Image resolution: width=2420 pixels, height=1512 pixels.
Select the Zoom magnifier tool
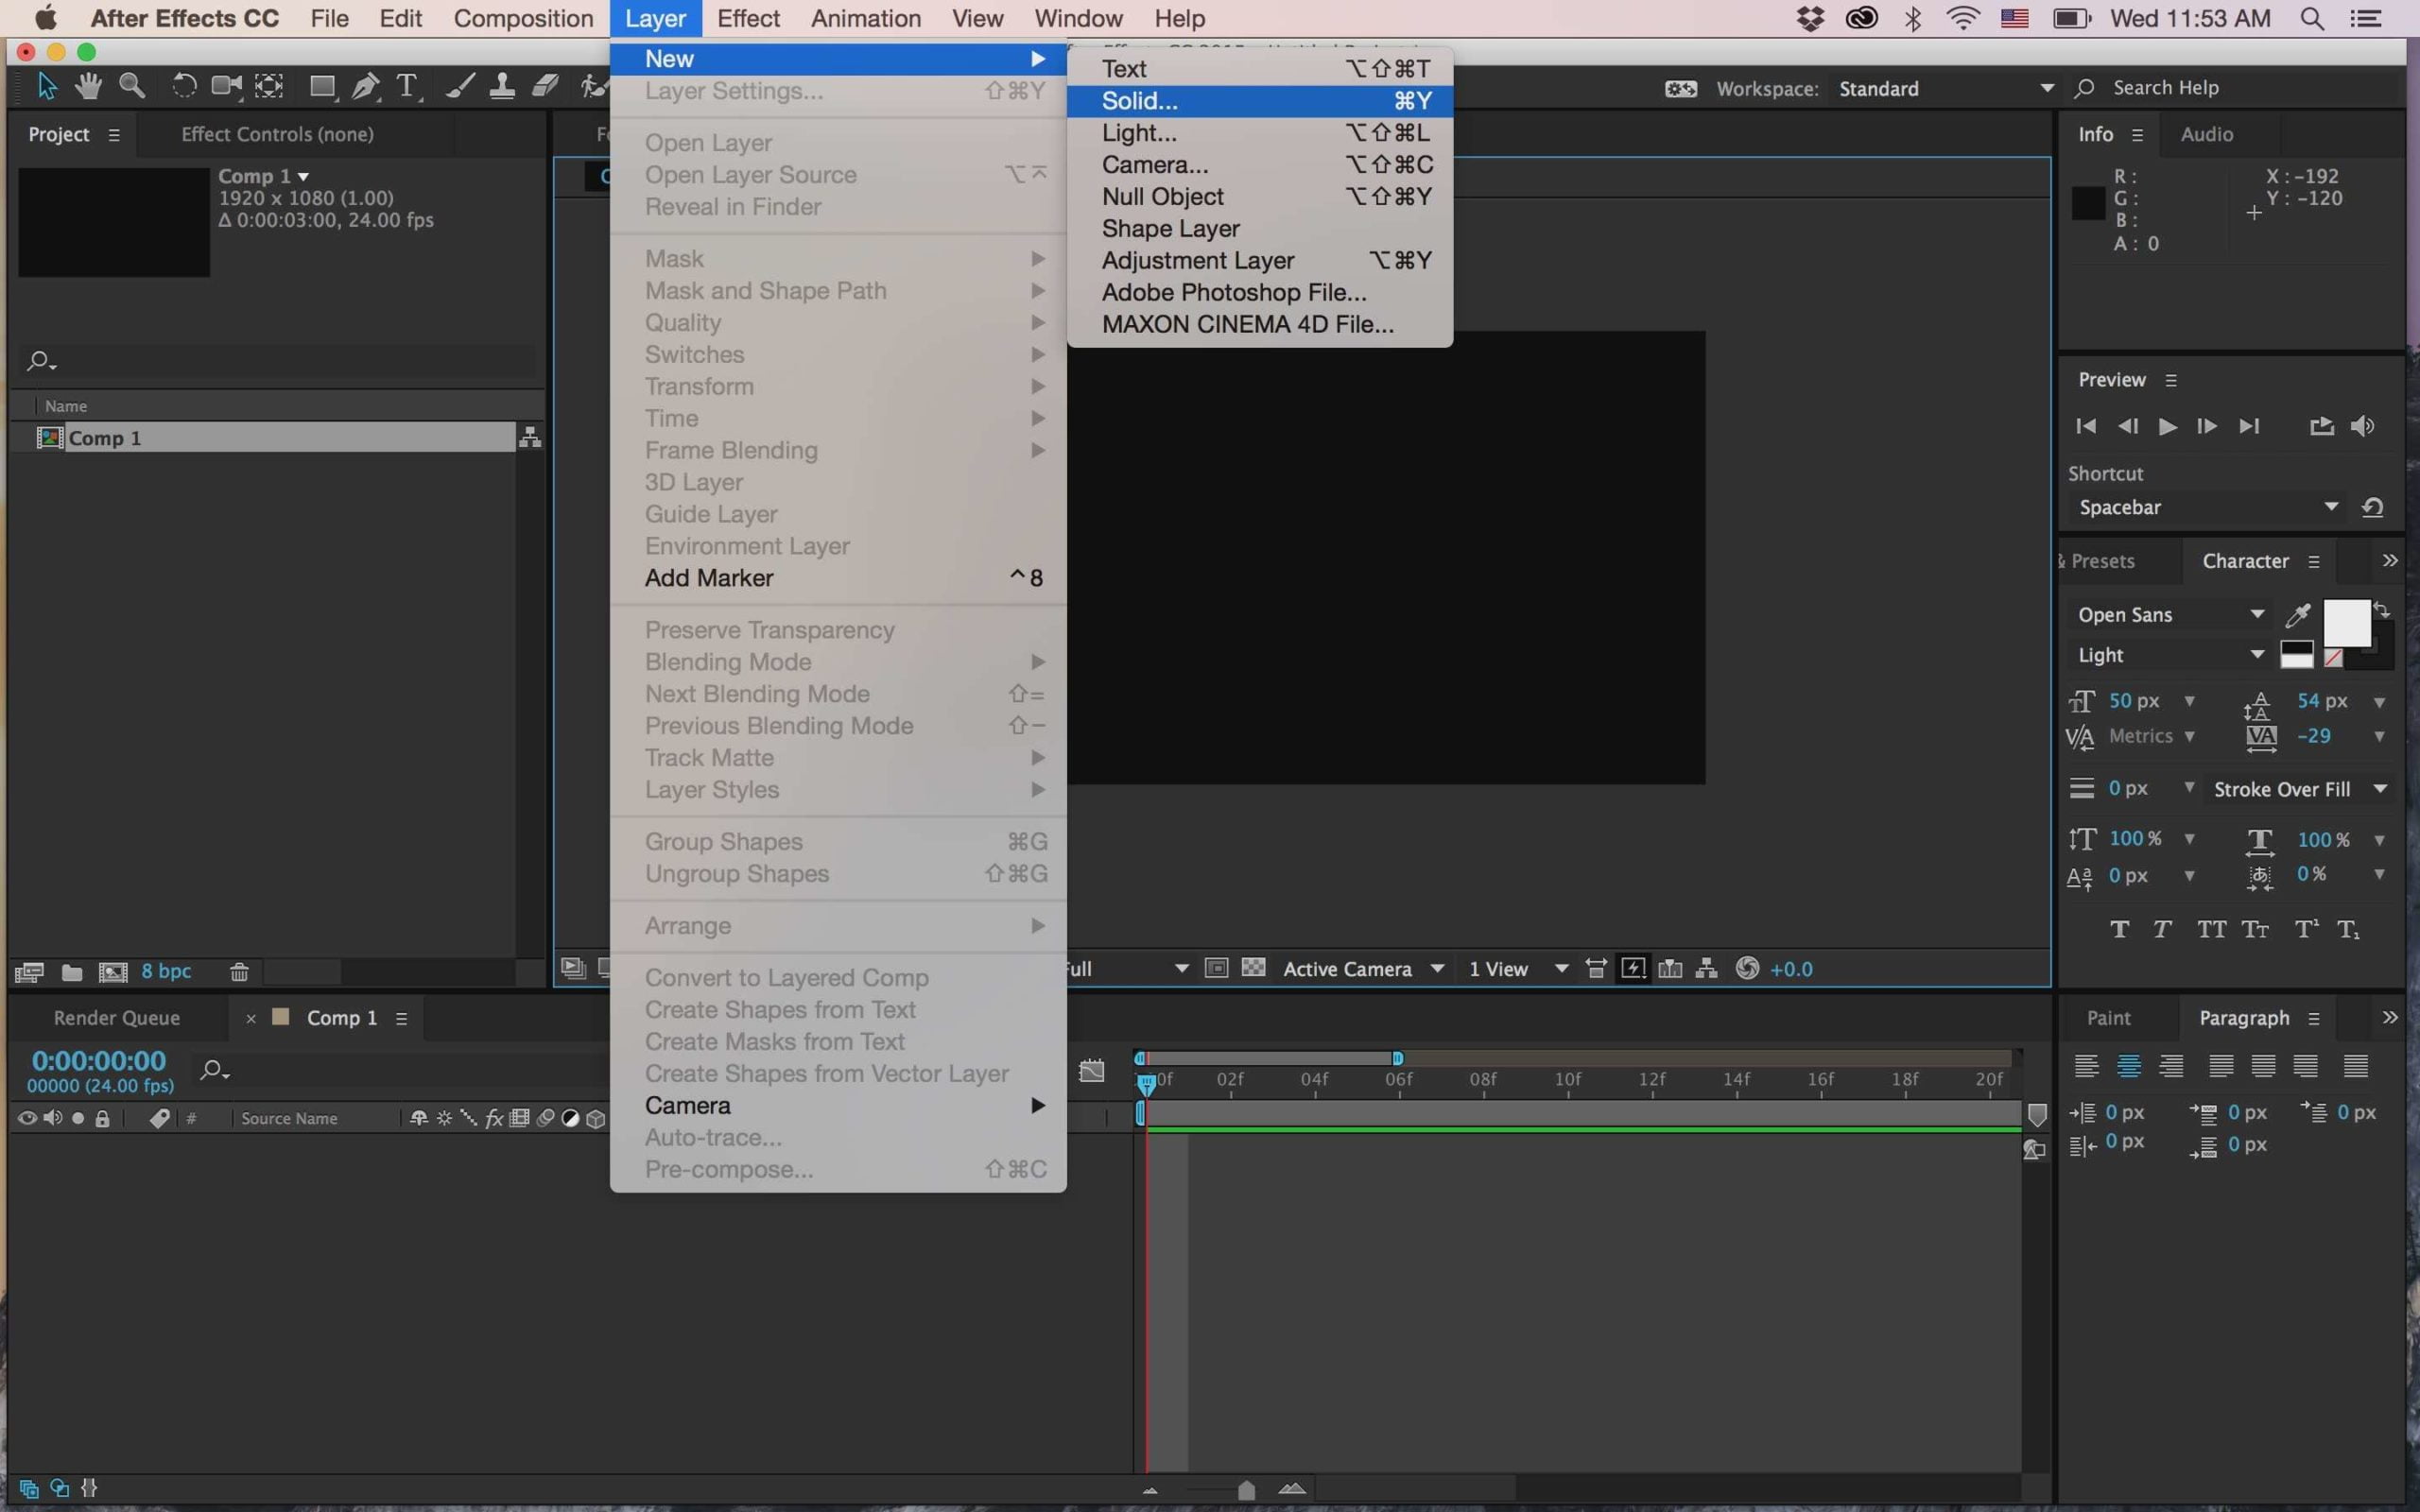(132, 87)
